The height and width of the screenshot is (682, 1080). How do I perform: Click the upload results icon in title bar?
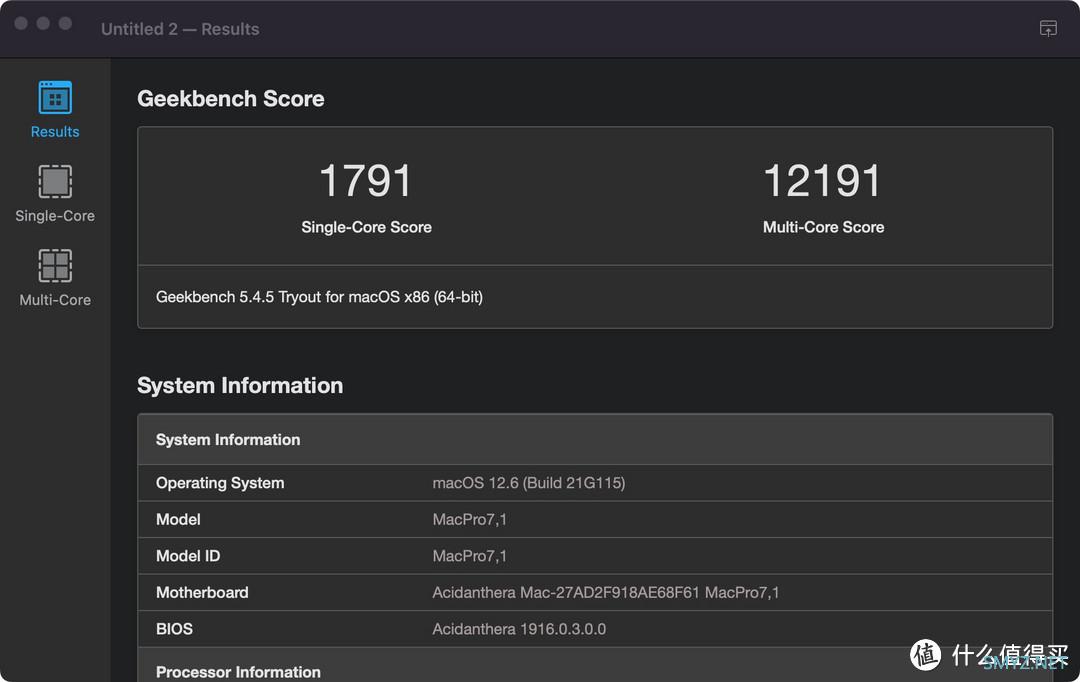1048,28
